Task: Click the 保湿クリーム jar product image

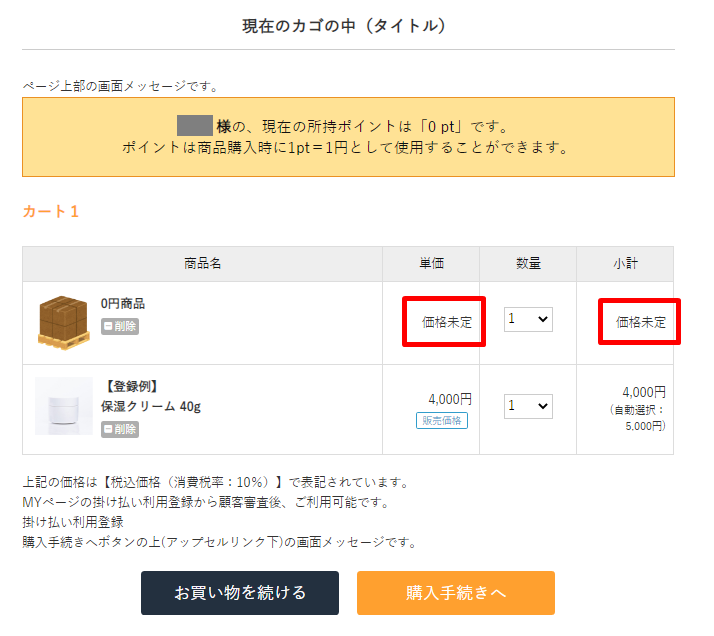Action: (64, 405)
